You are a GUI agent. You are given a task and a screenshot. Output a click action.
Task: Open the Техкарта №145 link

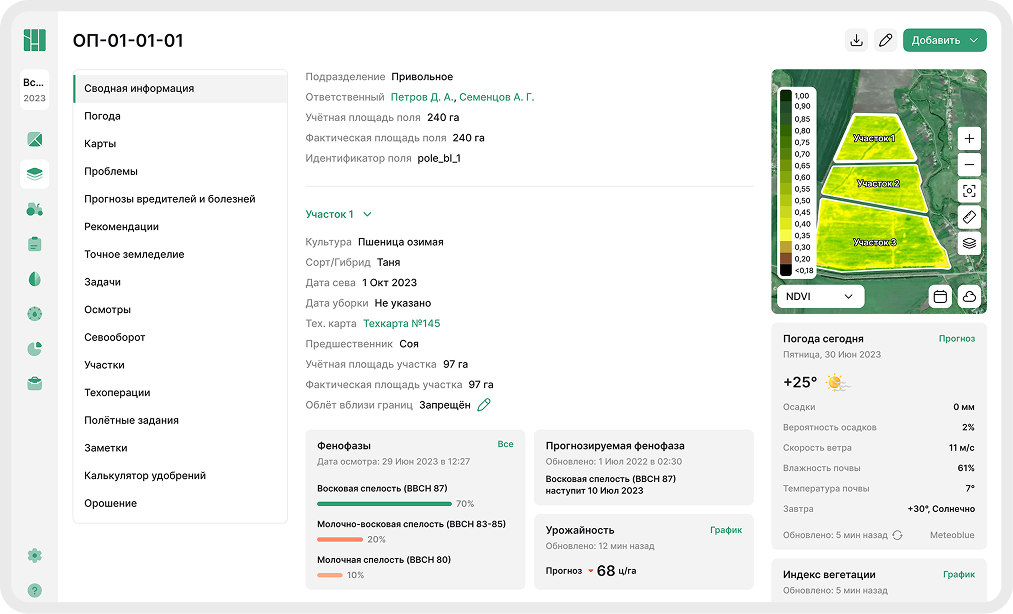[401, 323]
